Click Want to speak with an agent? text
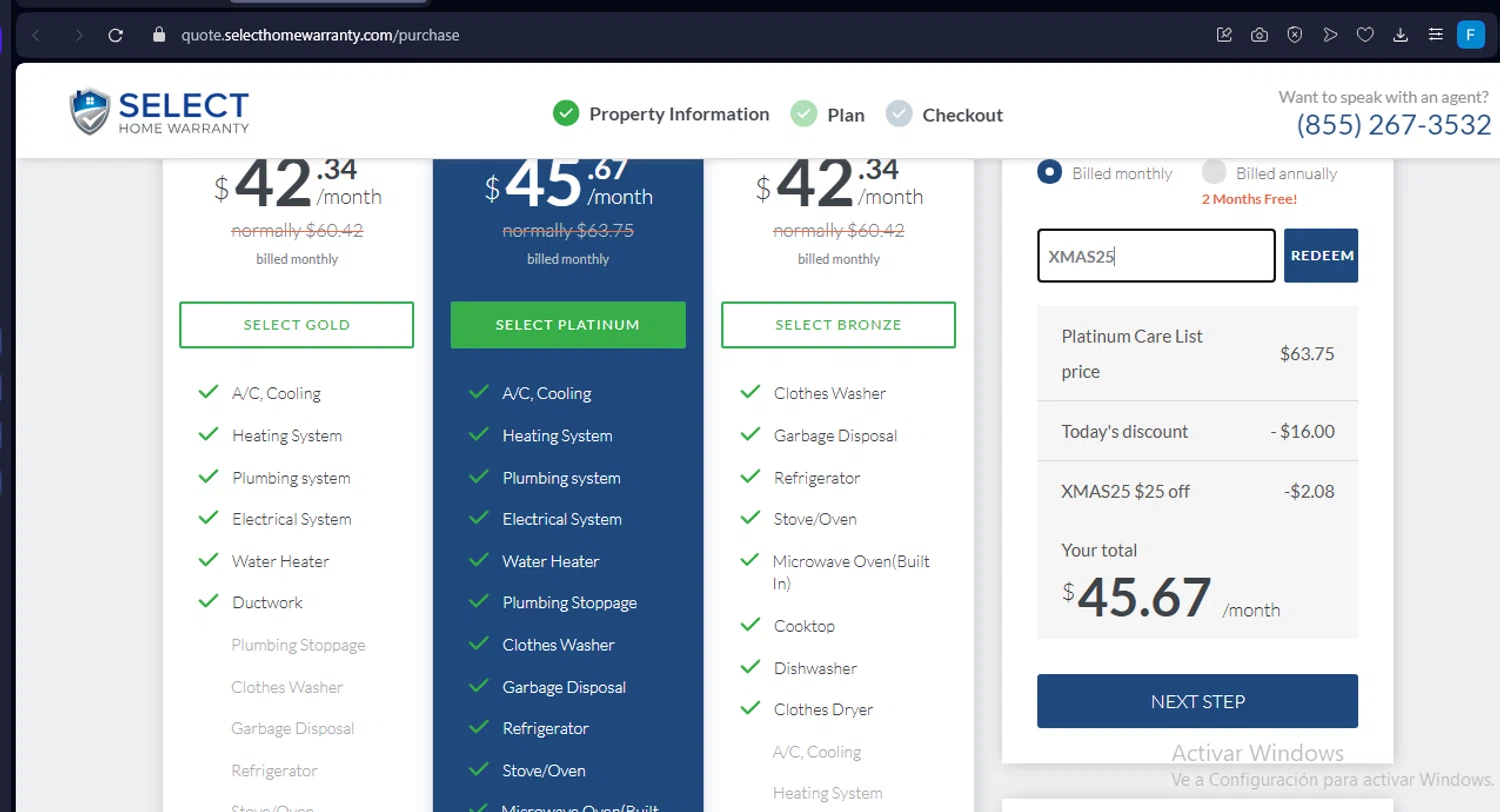This screenshot has height=812, width=1500. [x=1385, y=97]
